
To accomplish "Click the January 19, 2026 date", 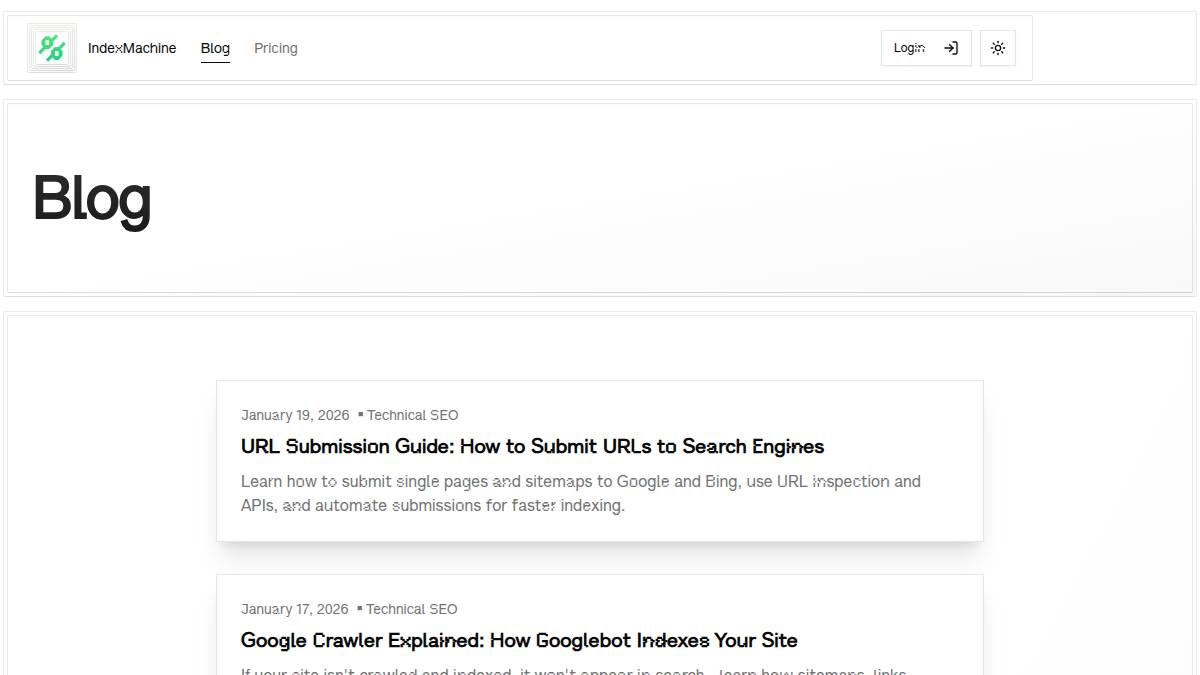I will [x=295, y=415].
